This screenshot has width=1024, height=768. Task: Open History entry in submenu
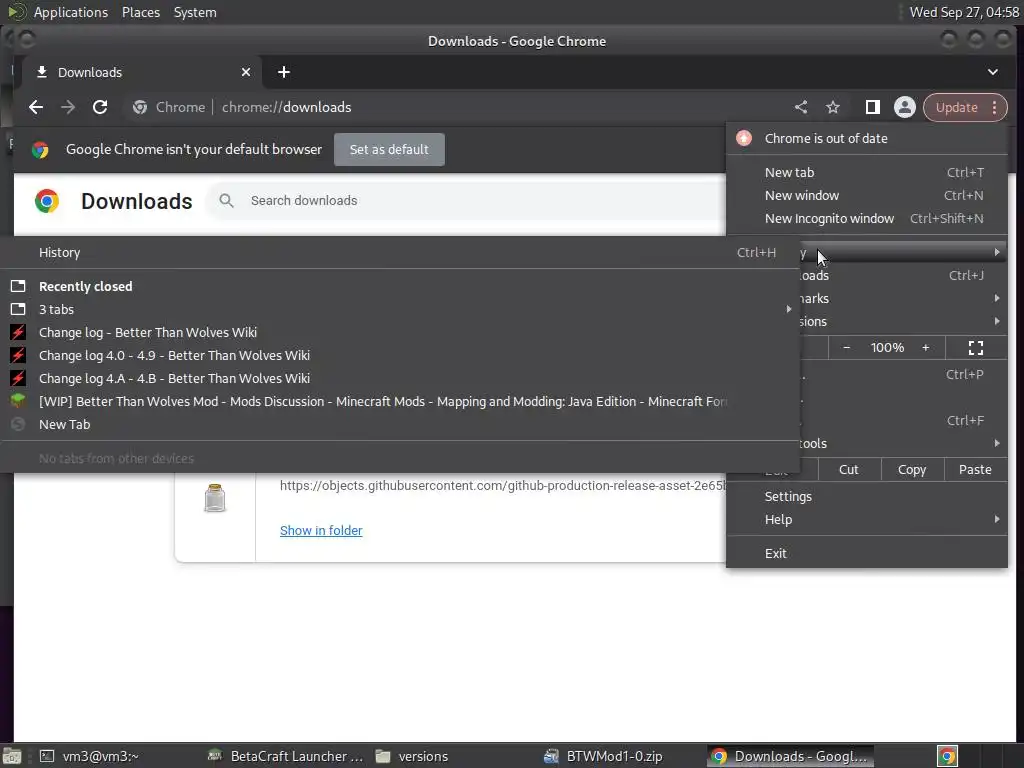click(400, 253)
